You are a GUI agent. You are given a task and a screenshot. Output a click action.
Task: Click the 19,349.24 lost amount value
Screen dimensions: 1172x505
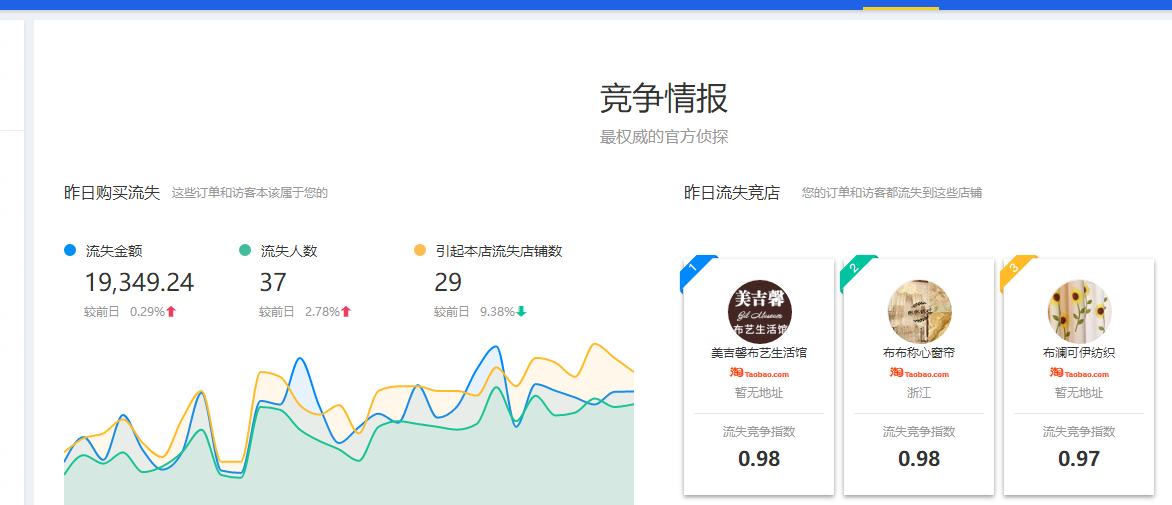click(139, 283)
